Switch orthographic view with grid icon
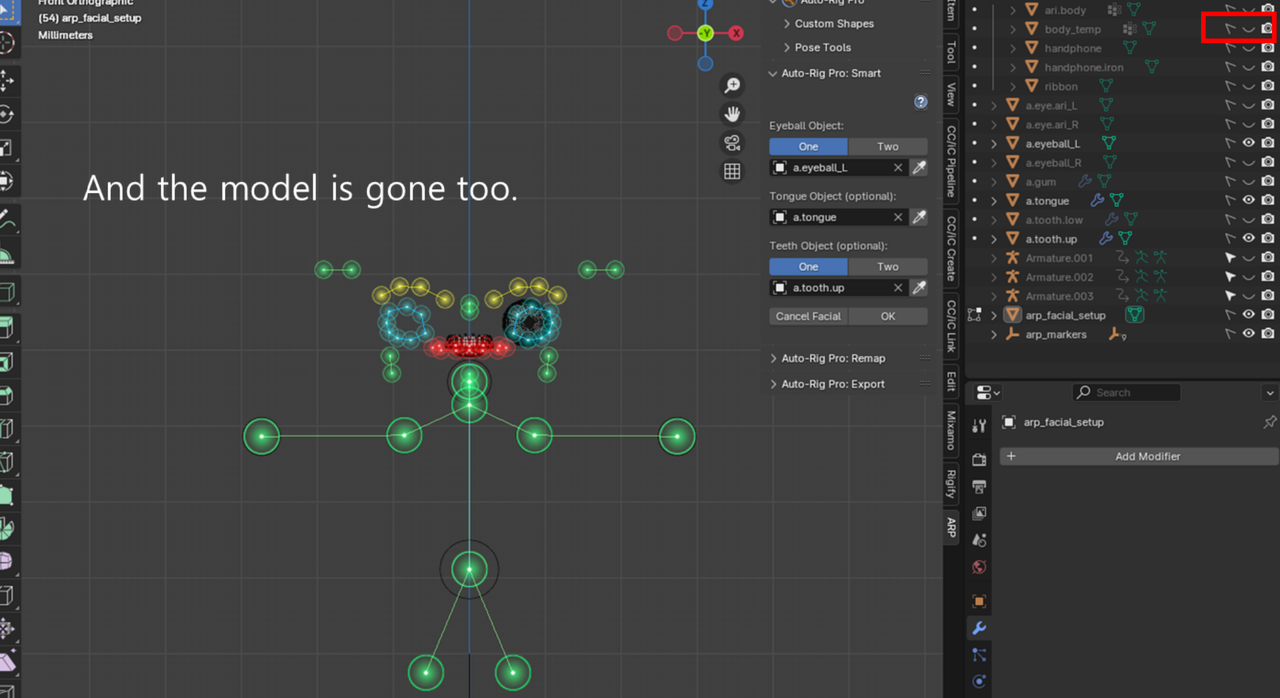This screenshot has height=698, width=1280. [x=732, y=171]
